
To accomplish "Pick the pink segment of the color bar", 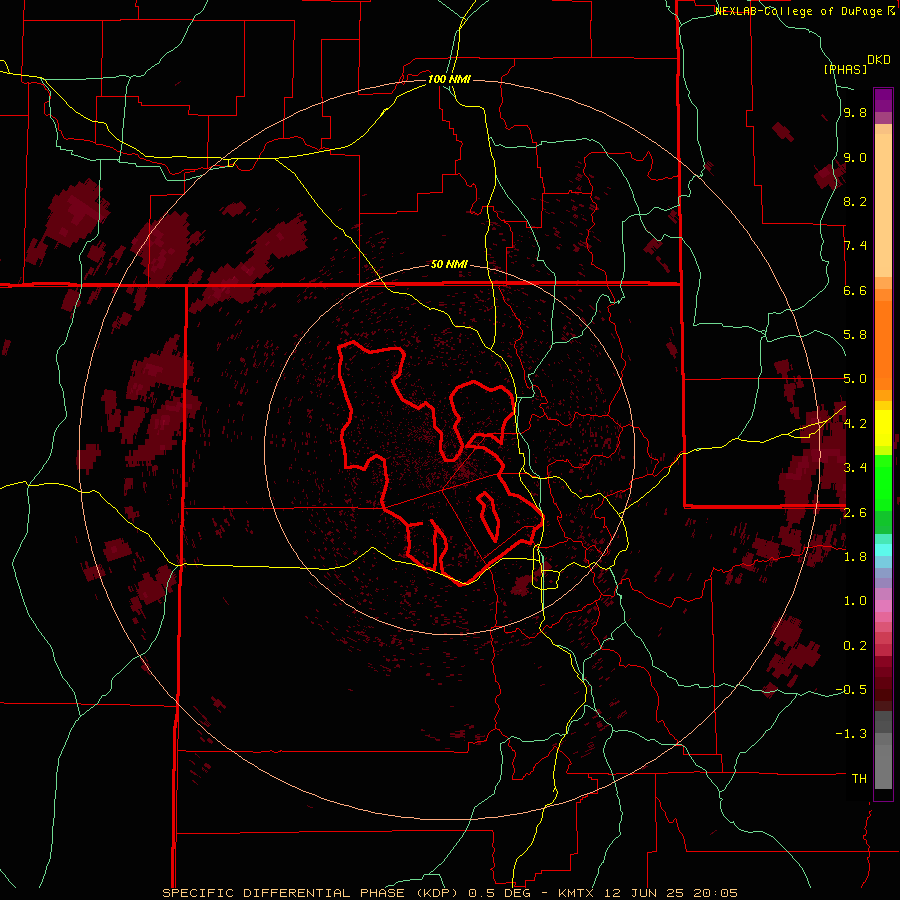I will pyautogui.click(x=883, y=606).
